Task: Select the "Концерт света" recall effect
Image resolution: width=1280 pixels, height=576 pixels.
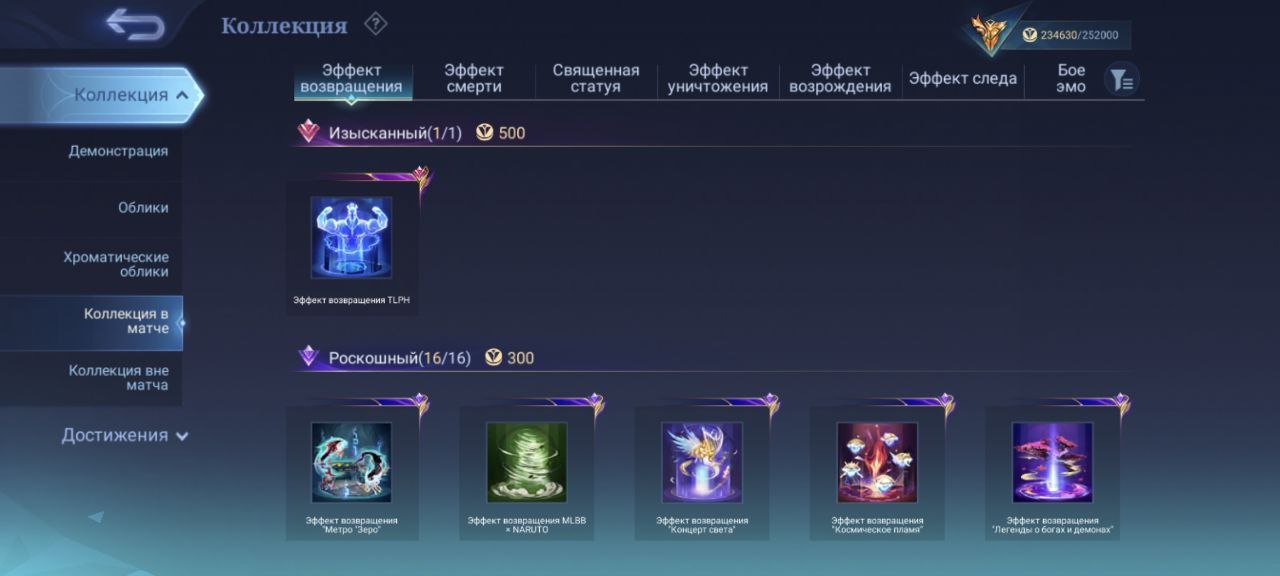Action: click(x=702, y=462)
